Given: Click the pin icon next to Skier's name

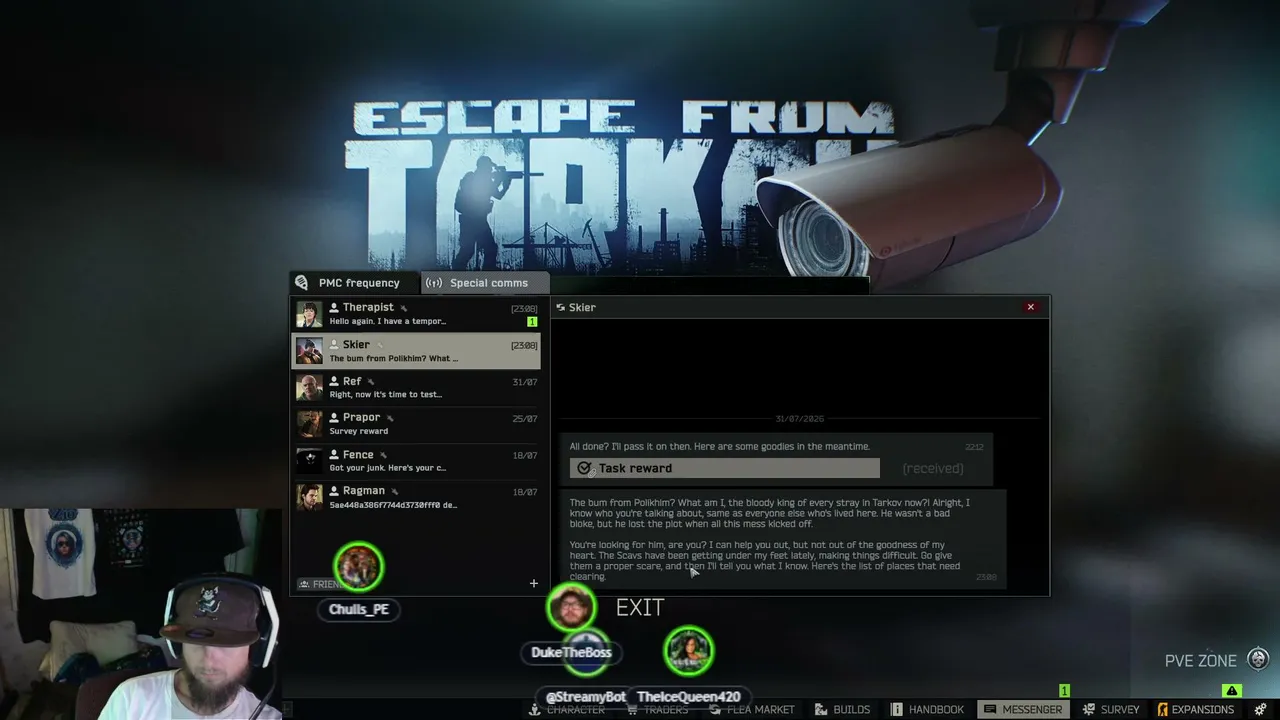Looking at the screenshot, I should click(x=380, y=345).
